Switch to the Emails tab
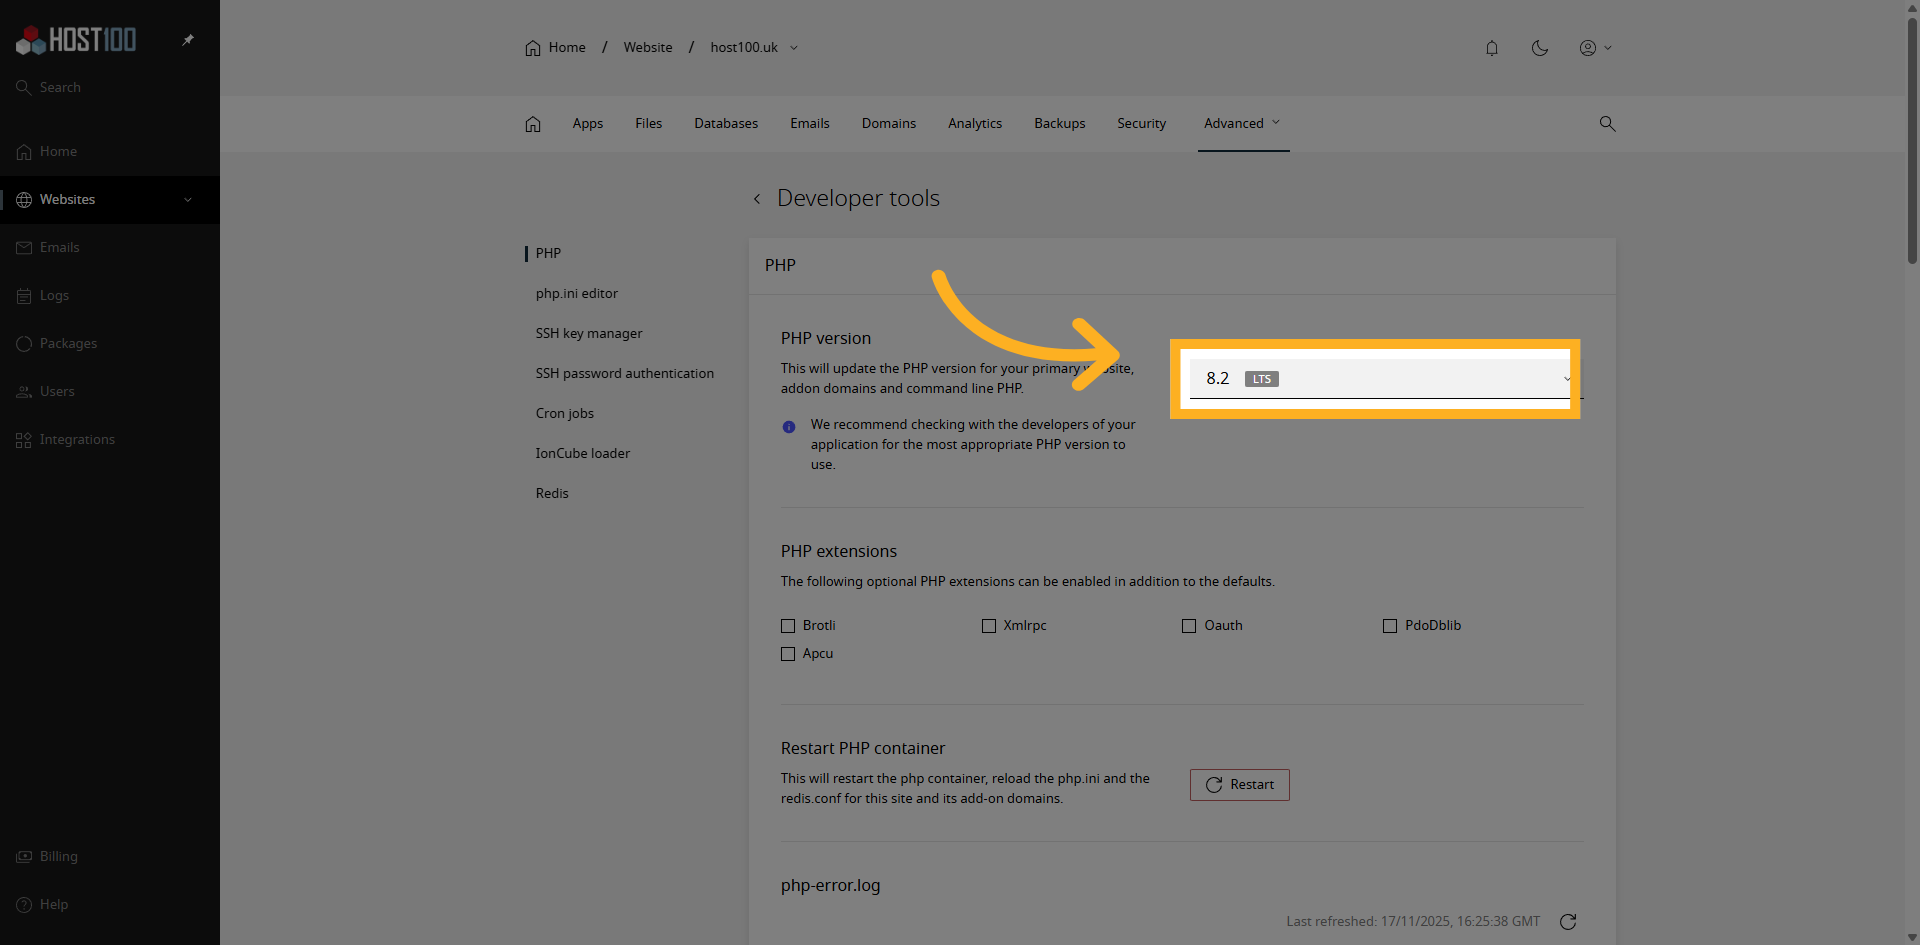 810,123
